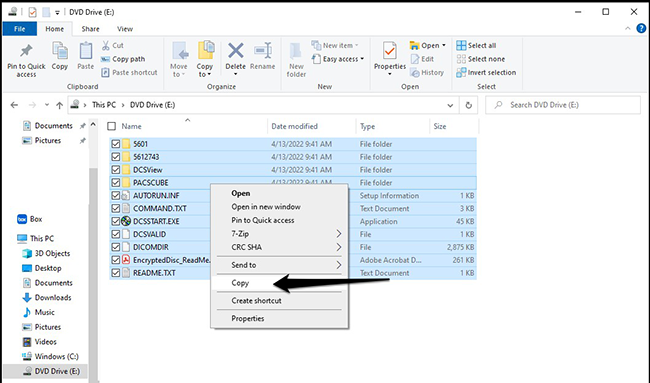This screenshot has height=383, width=650.
Task: Uncheck the DICOMDIR checkbox
Action: click(116, 247)
